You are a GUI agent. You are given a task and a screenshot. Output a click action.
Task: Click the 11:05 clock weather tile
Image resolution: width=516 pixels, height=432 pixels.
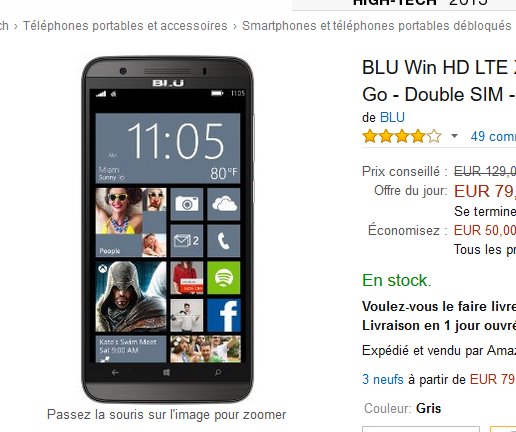(x=168, y=148)
